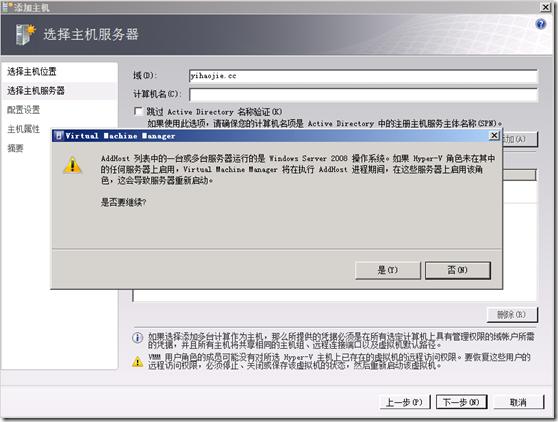Click the Virtual Machine Manager title icon
This screenshot has width=558, height=422.
tap(59, 136)
